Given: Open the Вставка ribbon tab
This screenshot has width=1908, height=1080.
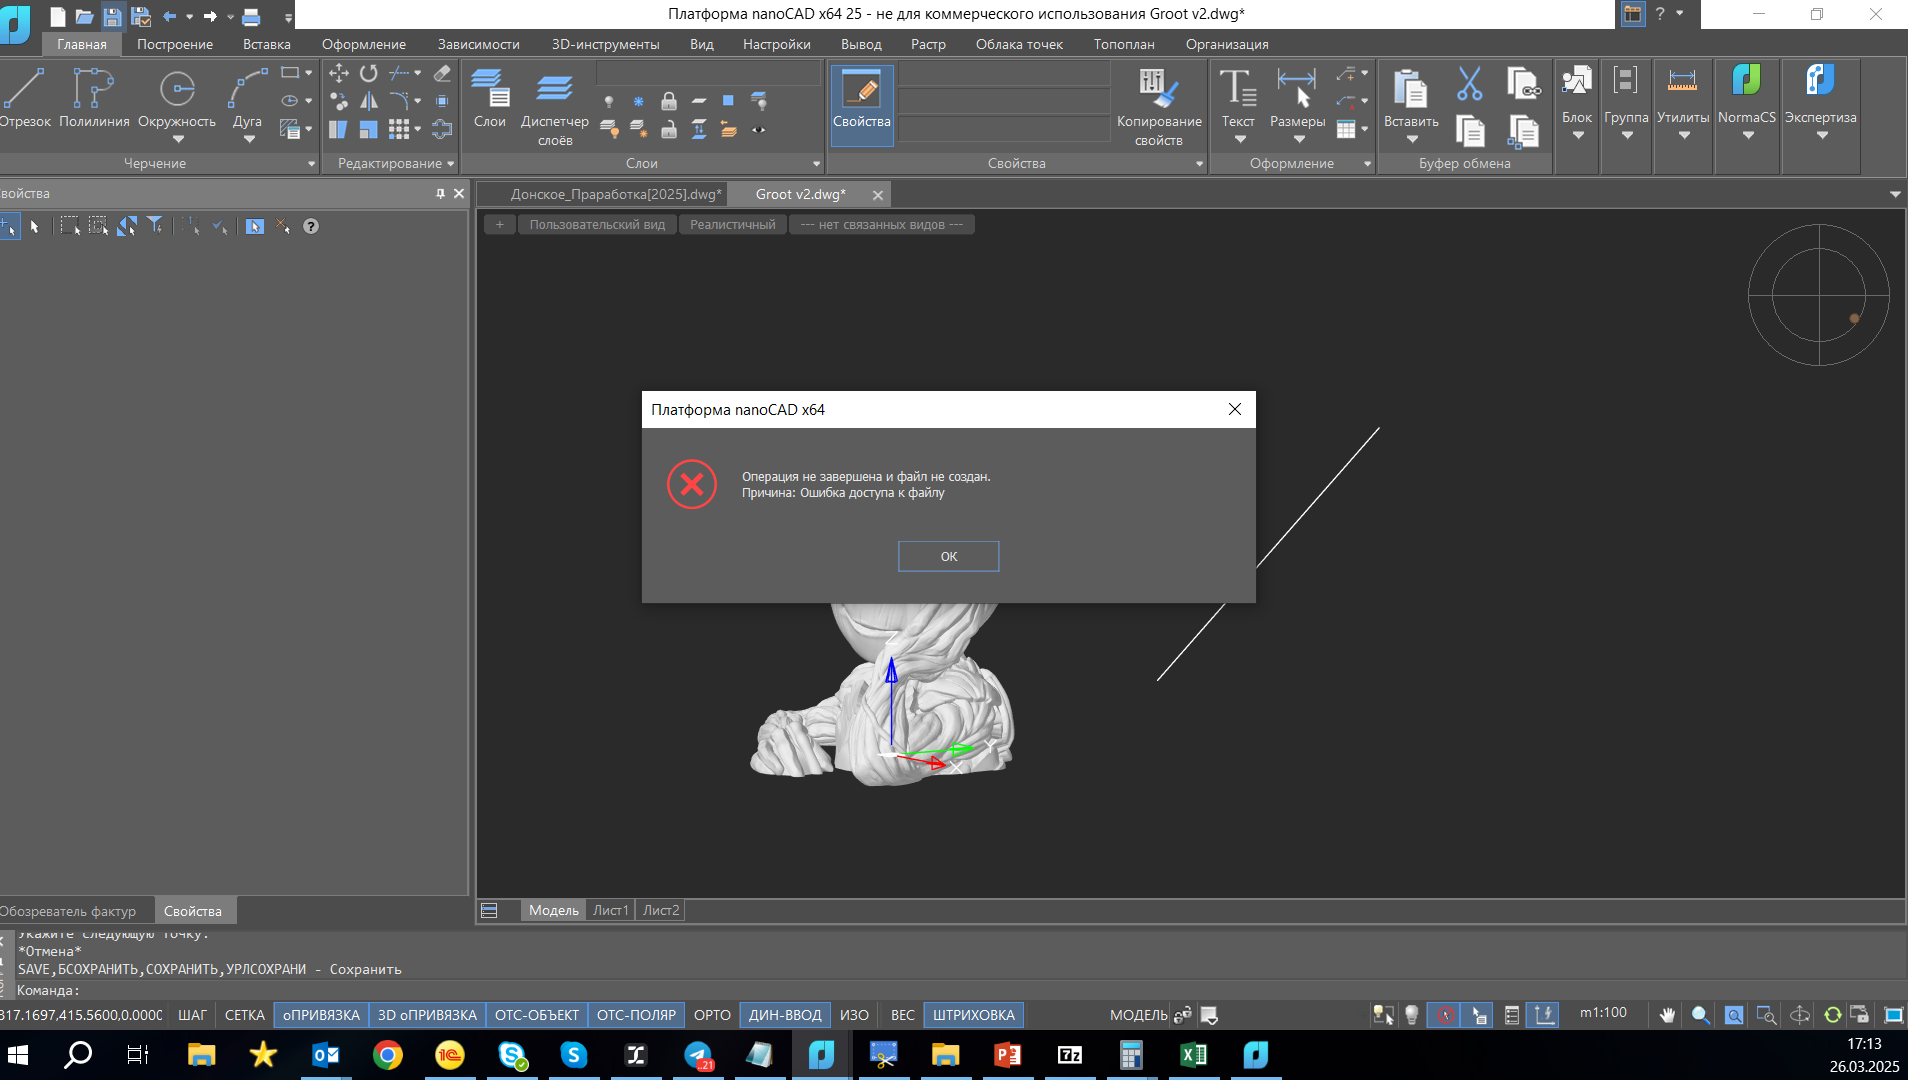Looking at the screenshot, I should click(267, 44).
